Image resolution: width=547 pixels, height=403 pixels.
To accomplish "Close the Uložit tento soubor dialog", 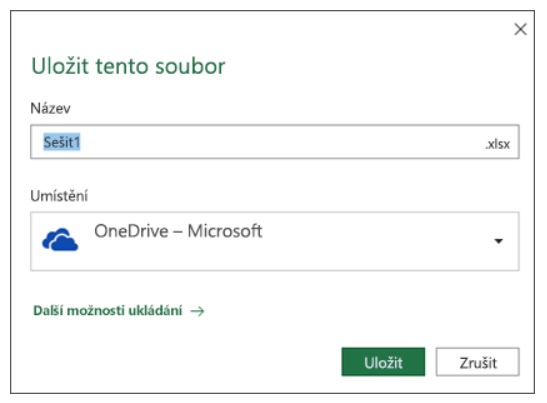I will click(520, 29).
